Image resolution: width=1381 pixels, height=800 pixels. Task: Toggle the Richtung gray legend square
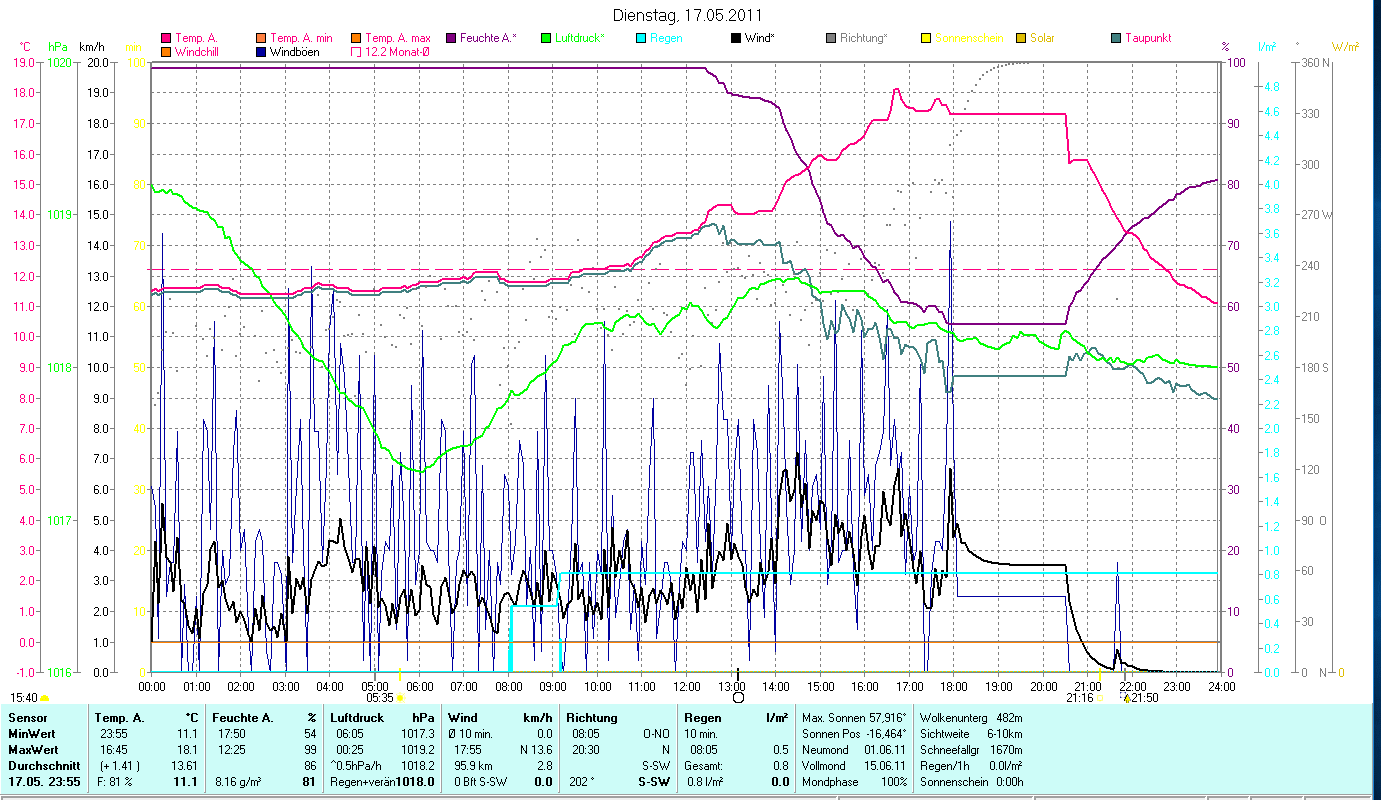830,38
